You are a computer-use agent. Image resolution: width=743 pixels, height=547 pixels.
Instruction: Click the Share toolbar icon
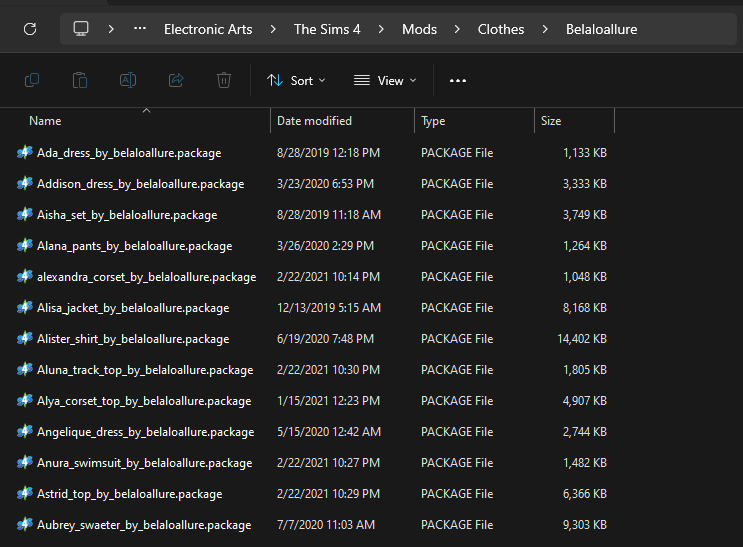[x=176, y=80]
